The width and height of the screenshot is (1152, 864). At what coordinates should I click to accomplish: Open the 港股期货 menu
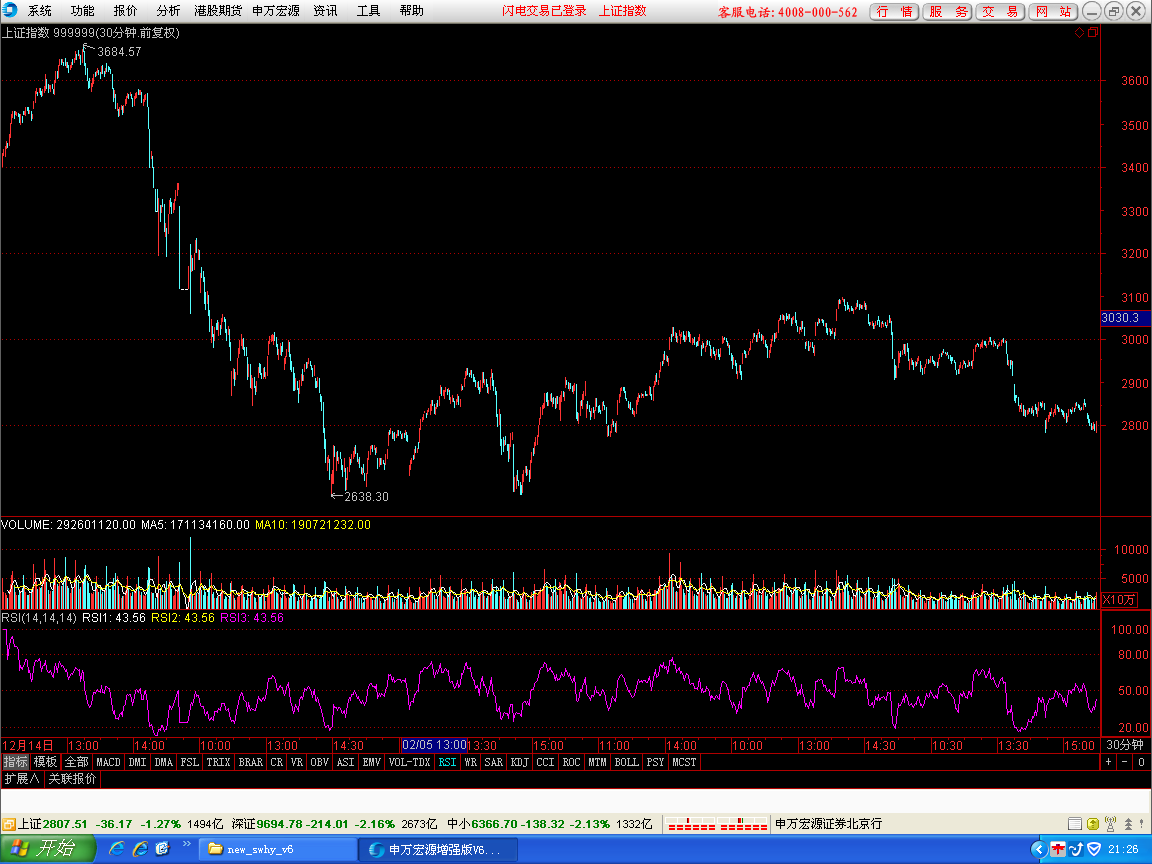(x=217, y=11)
